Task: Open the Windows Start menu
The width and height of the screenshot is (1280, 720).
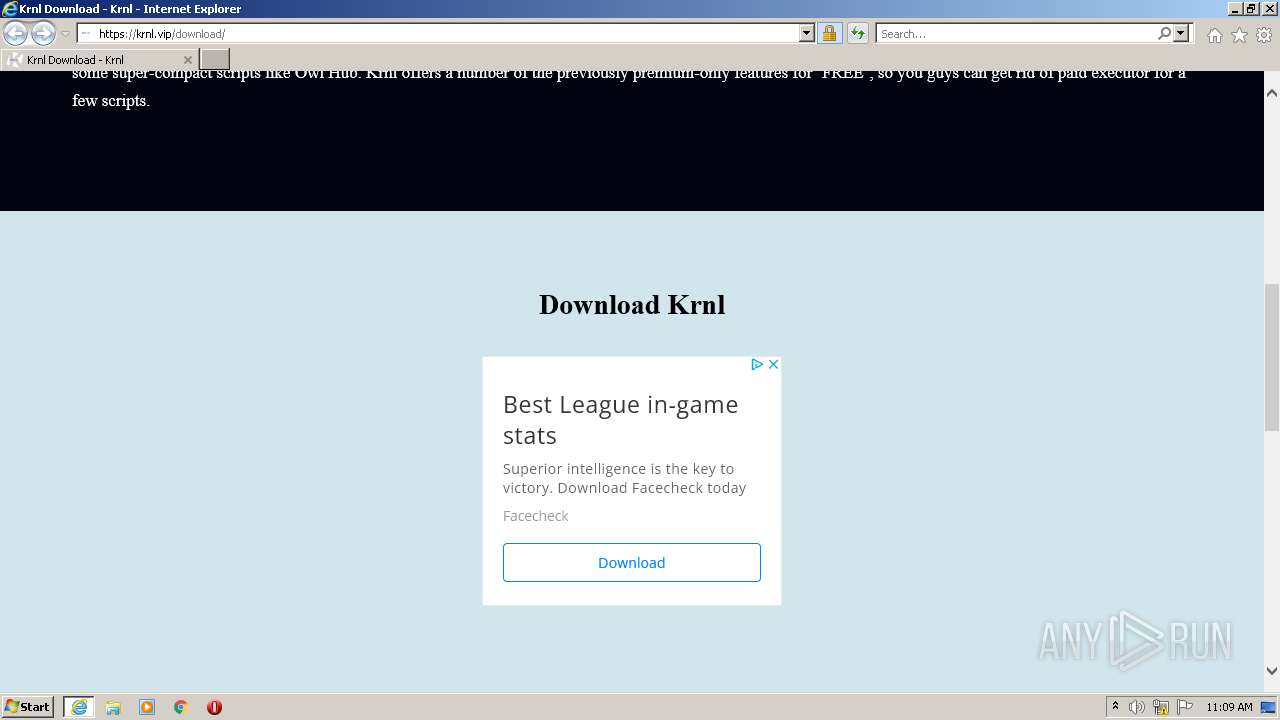Action: coord(28,706)
